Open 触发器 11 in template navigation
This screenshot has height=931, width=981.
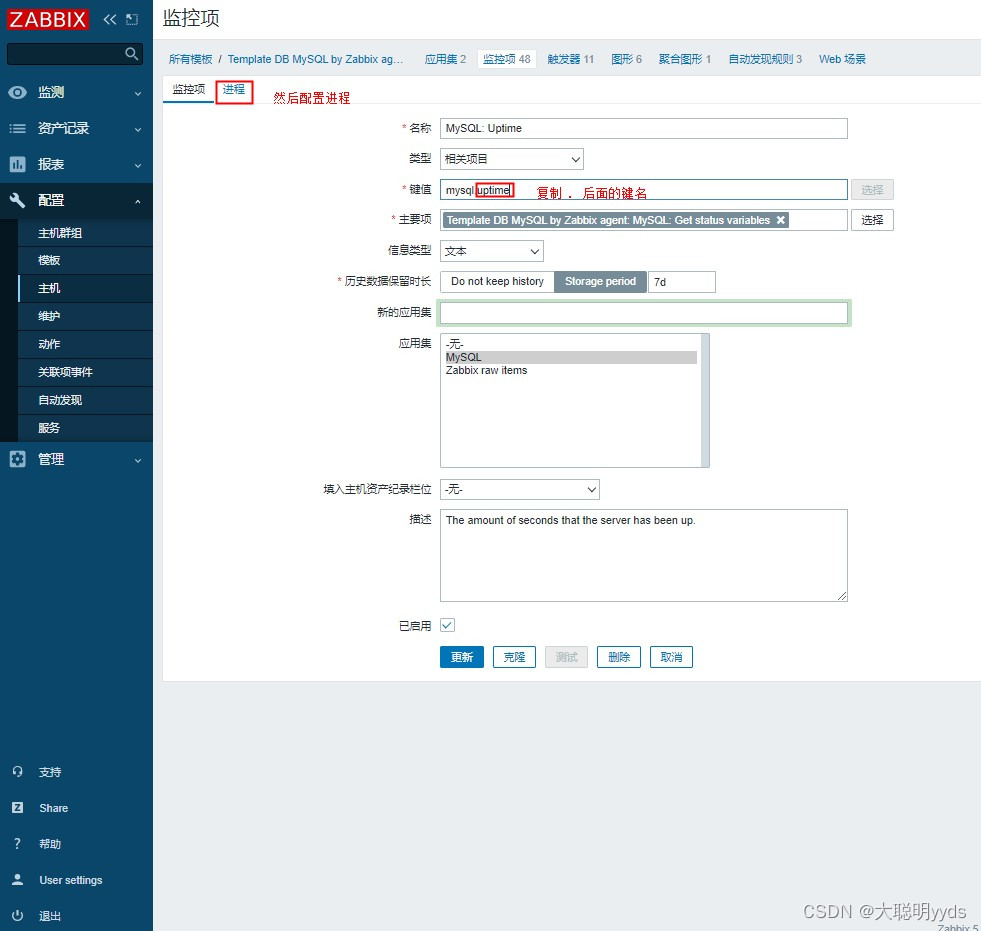pyautogui.click(x=570, y=59)
